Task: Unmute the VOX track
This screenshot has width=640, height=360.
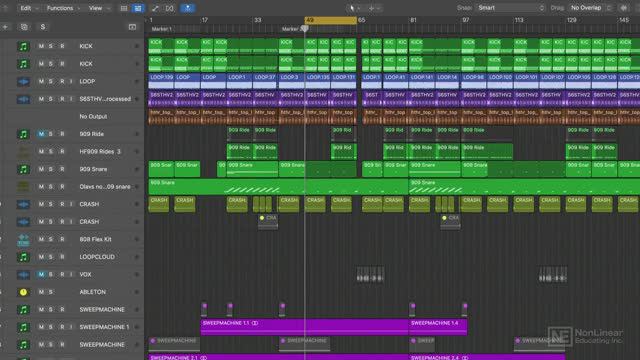Action: tap(41, 275)
